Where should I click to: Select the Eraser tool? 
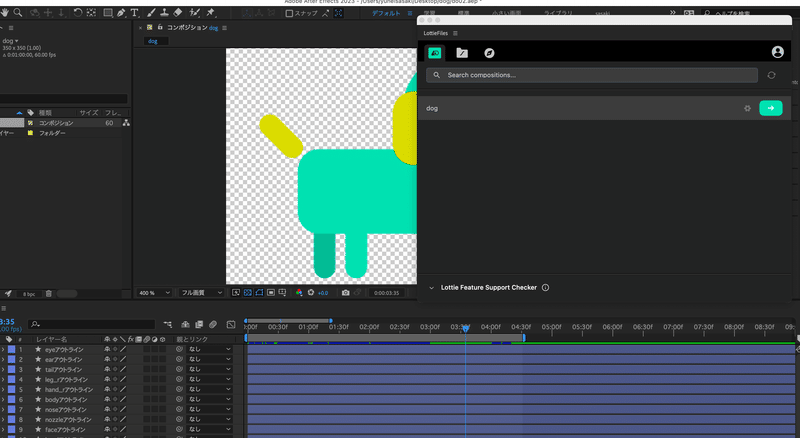178,12
